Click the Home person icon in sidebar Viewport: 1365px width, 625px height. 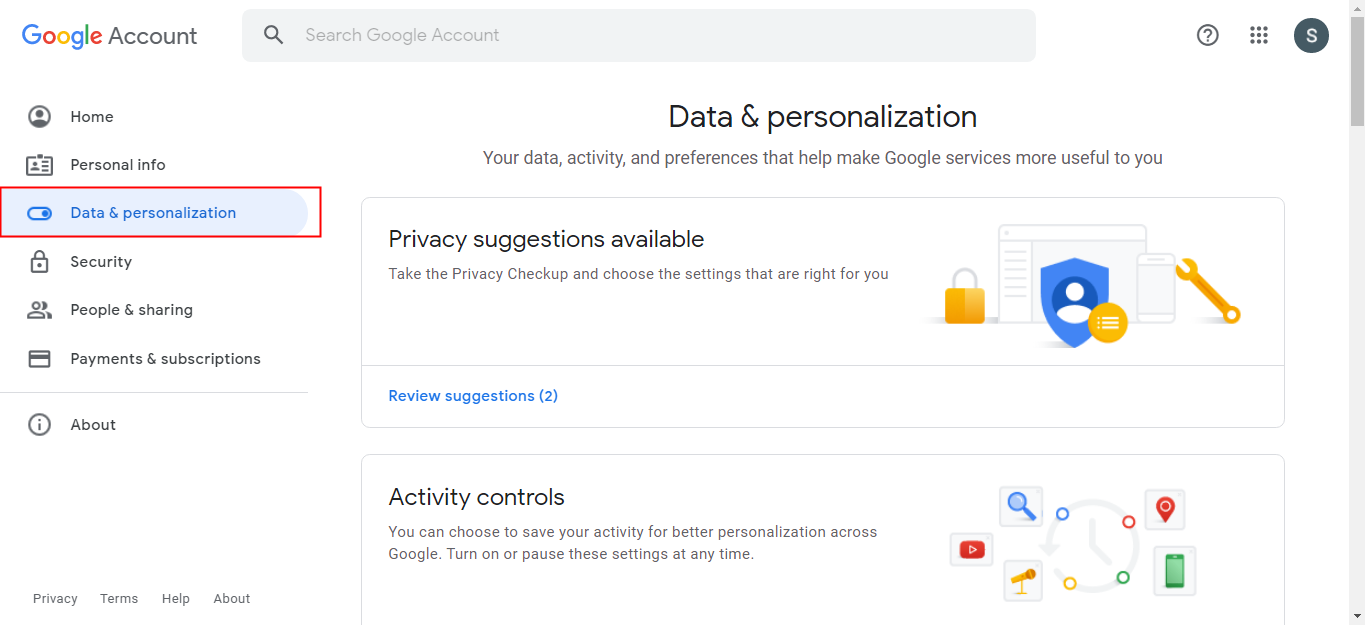39,117
